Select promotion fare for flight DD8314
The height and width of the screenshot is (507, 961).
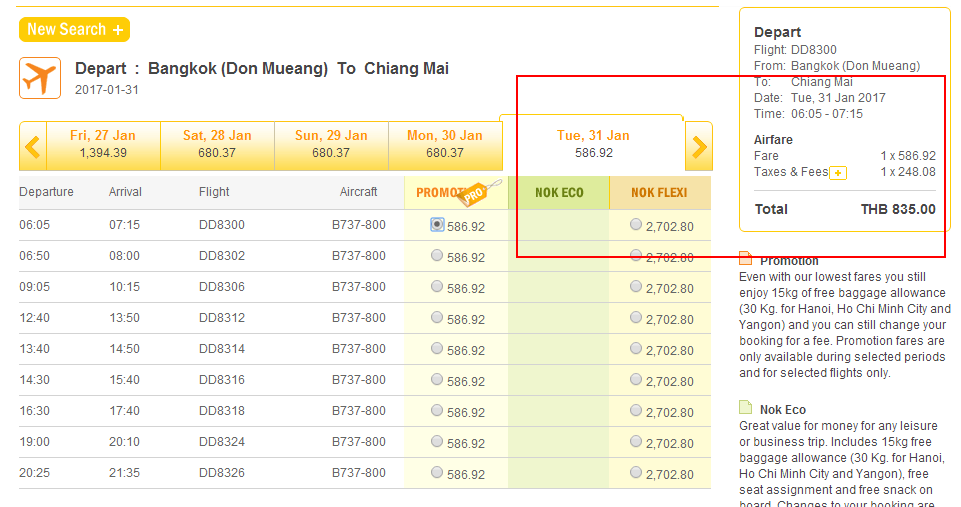(x=436, y=348)
